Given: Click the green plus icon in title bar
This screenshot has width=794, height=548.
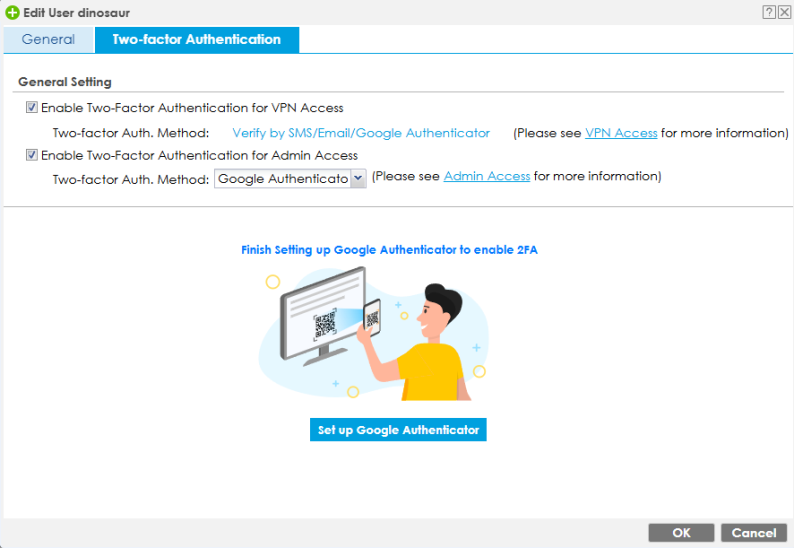Looking at the screenshot, I should click(12, 13).
